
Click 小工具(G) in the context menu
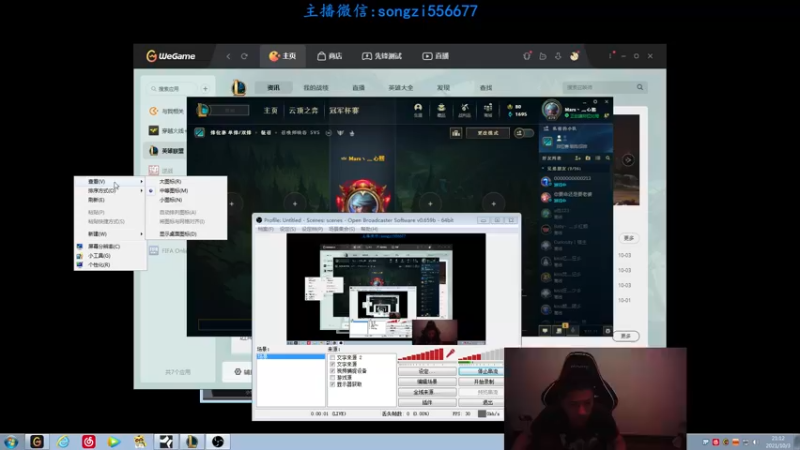pos(99,256)
